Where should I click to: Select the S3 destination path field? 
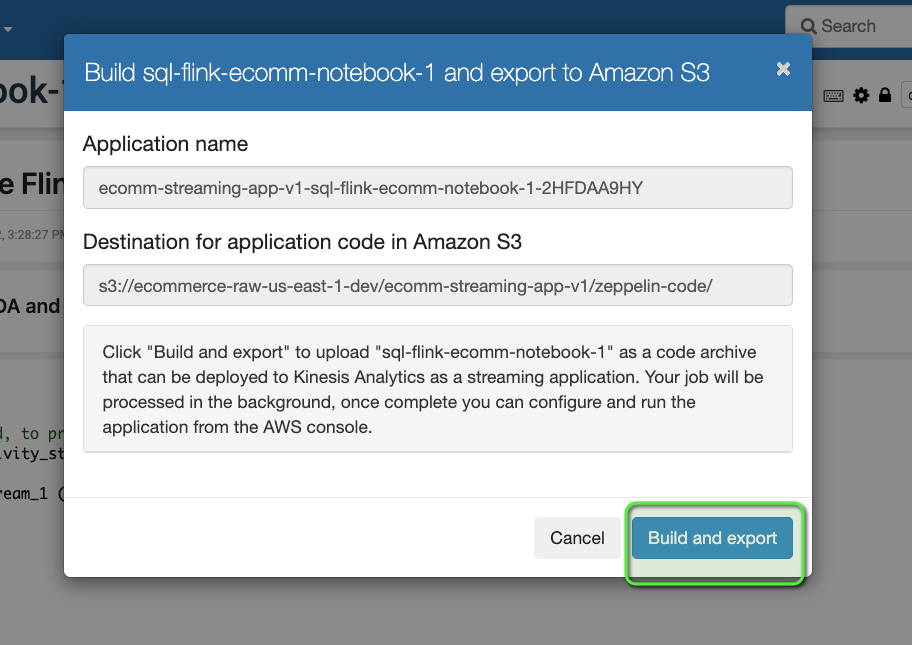pos(437,285)
